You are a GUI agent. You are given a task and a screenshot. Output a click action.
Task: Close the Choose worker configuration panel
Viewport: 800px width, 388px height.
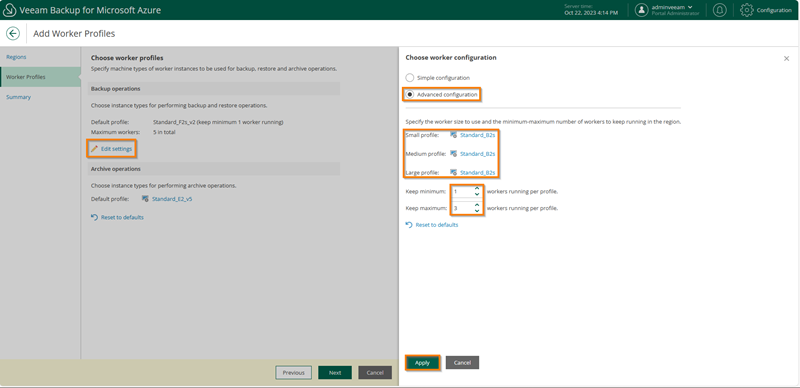tap(786, 59)
